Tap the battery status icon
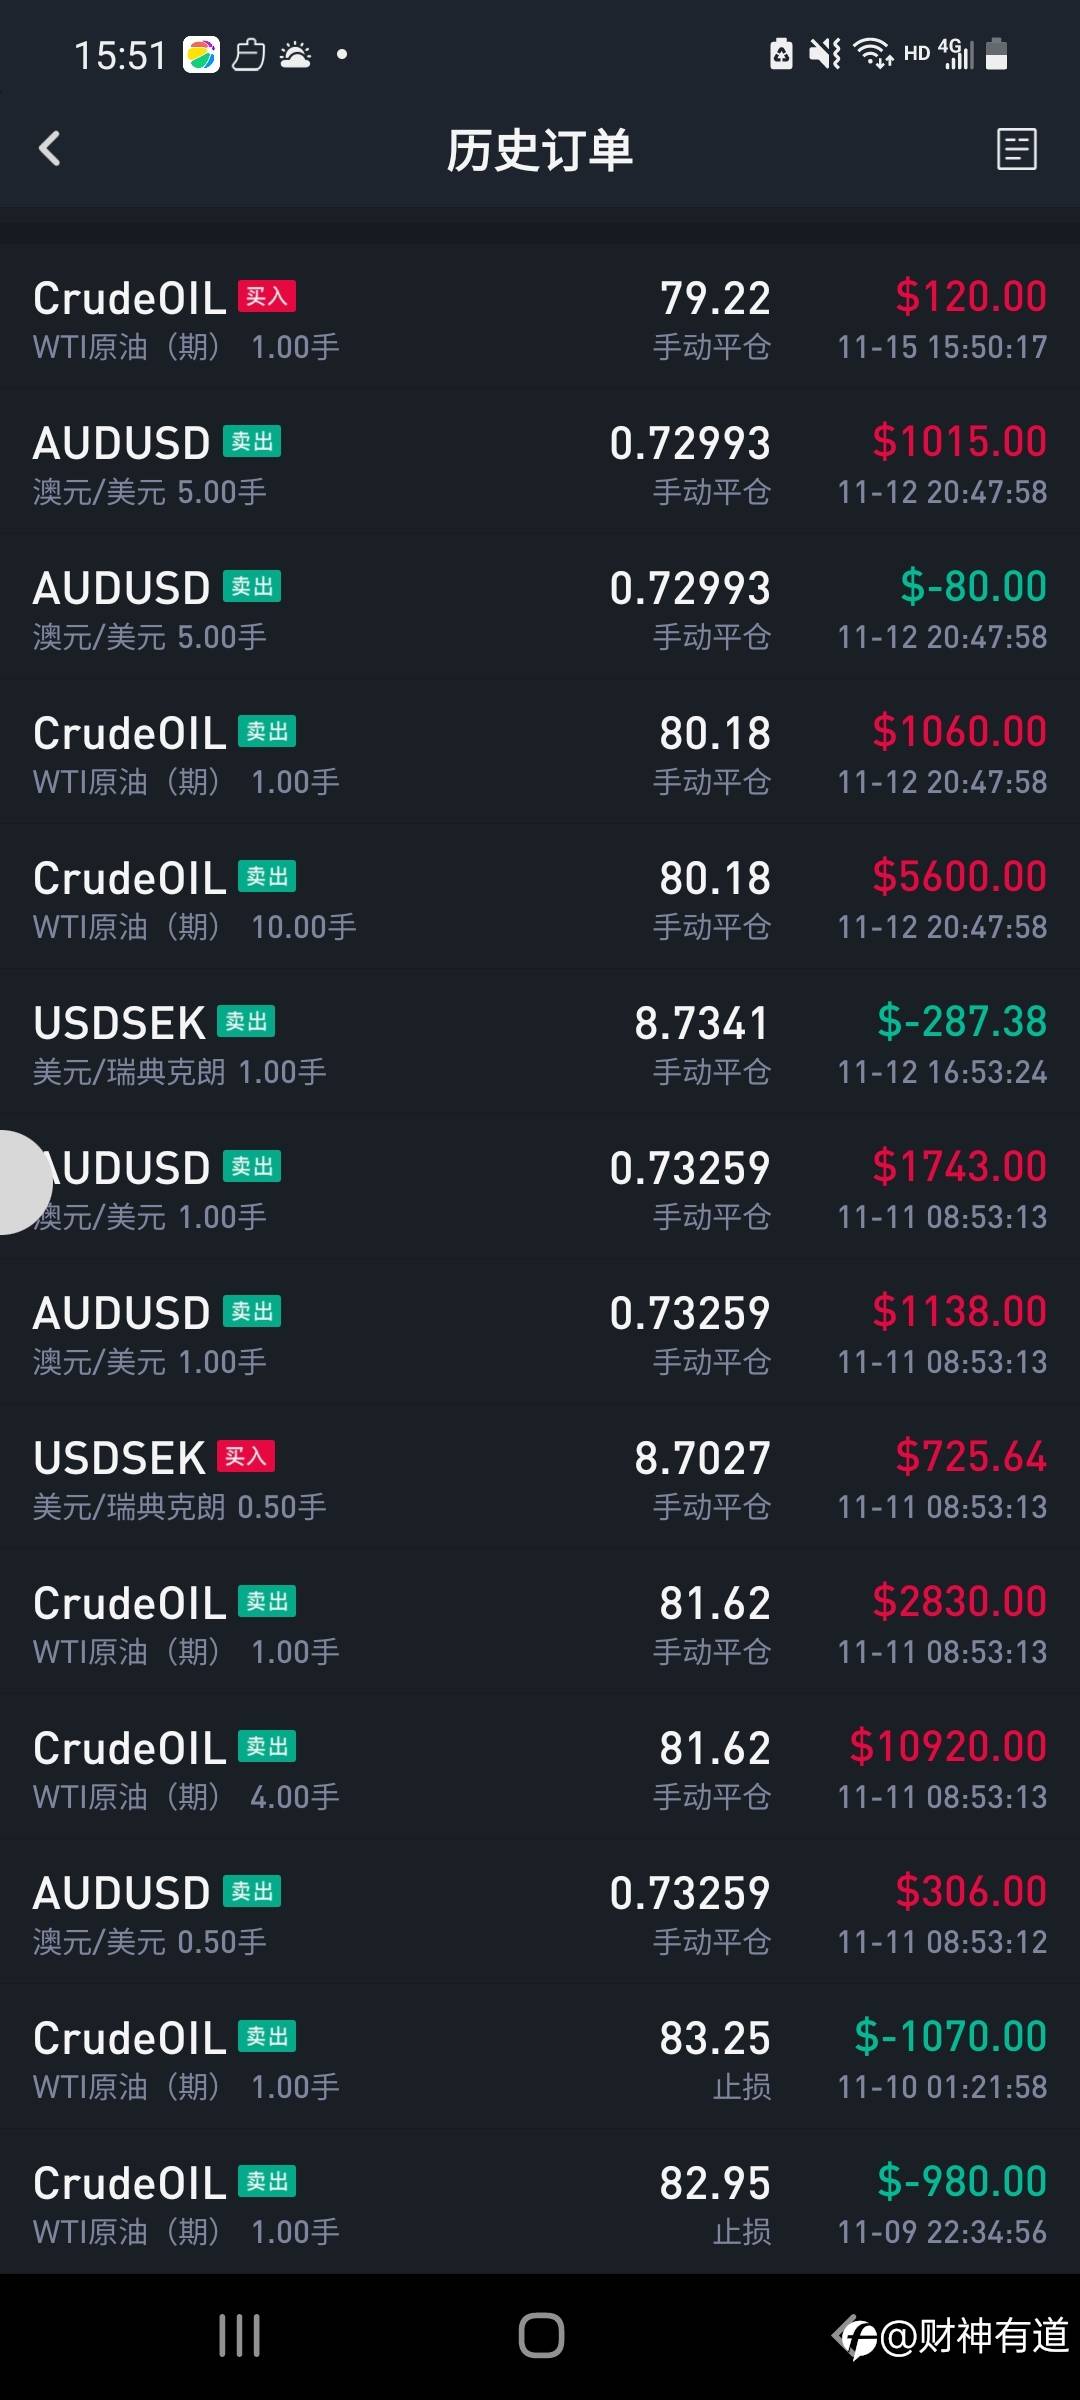The width and height of the screenshot is (1080, 2400). click(996, 53)
